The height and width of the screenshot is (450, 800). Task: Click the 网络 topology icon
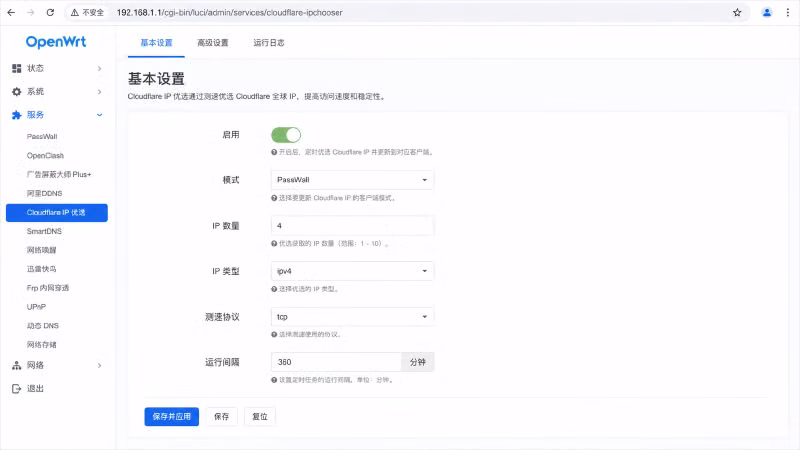point(16,365)
